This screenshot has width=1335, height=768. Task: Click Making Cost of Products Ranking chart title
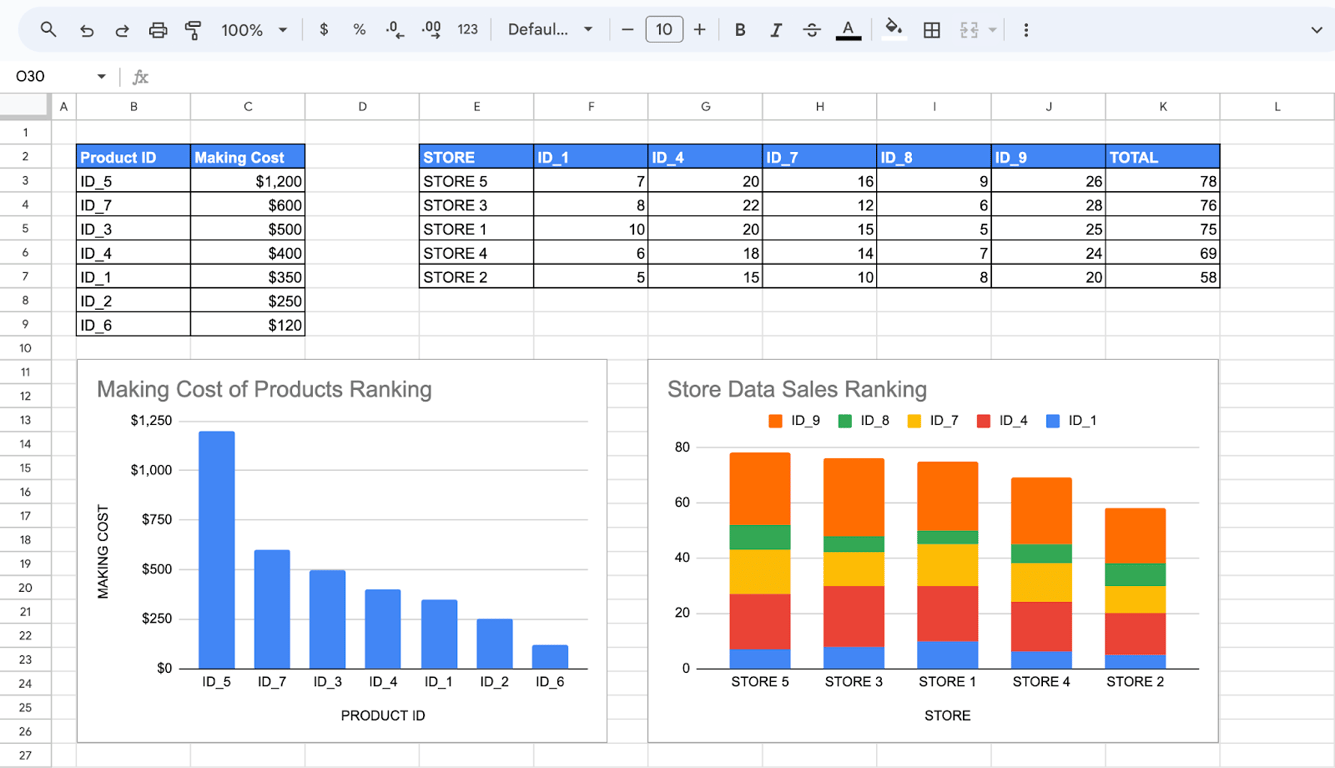tap(264, 390)
